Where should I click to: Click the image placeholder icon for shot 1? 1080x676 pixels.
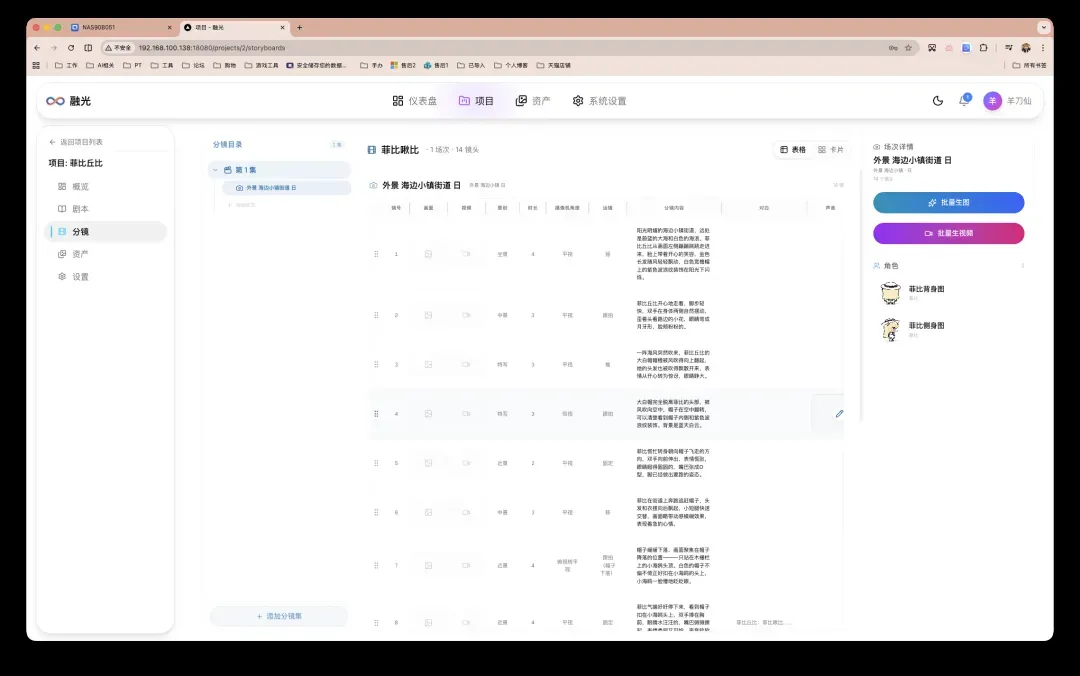(x=428, y=254)
